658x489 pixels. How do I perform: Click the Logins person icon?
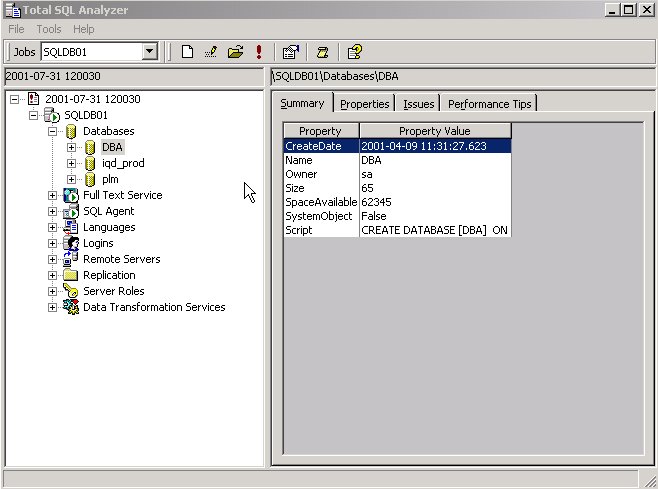(70, 243)
